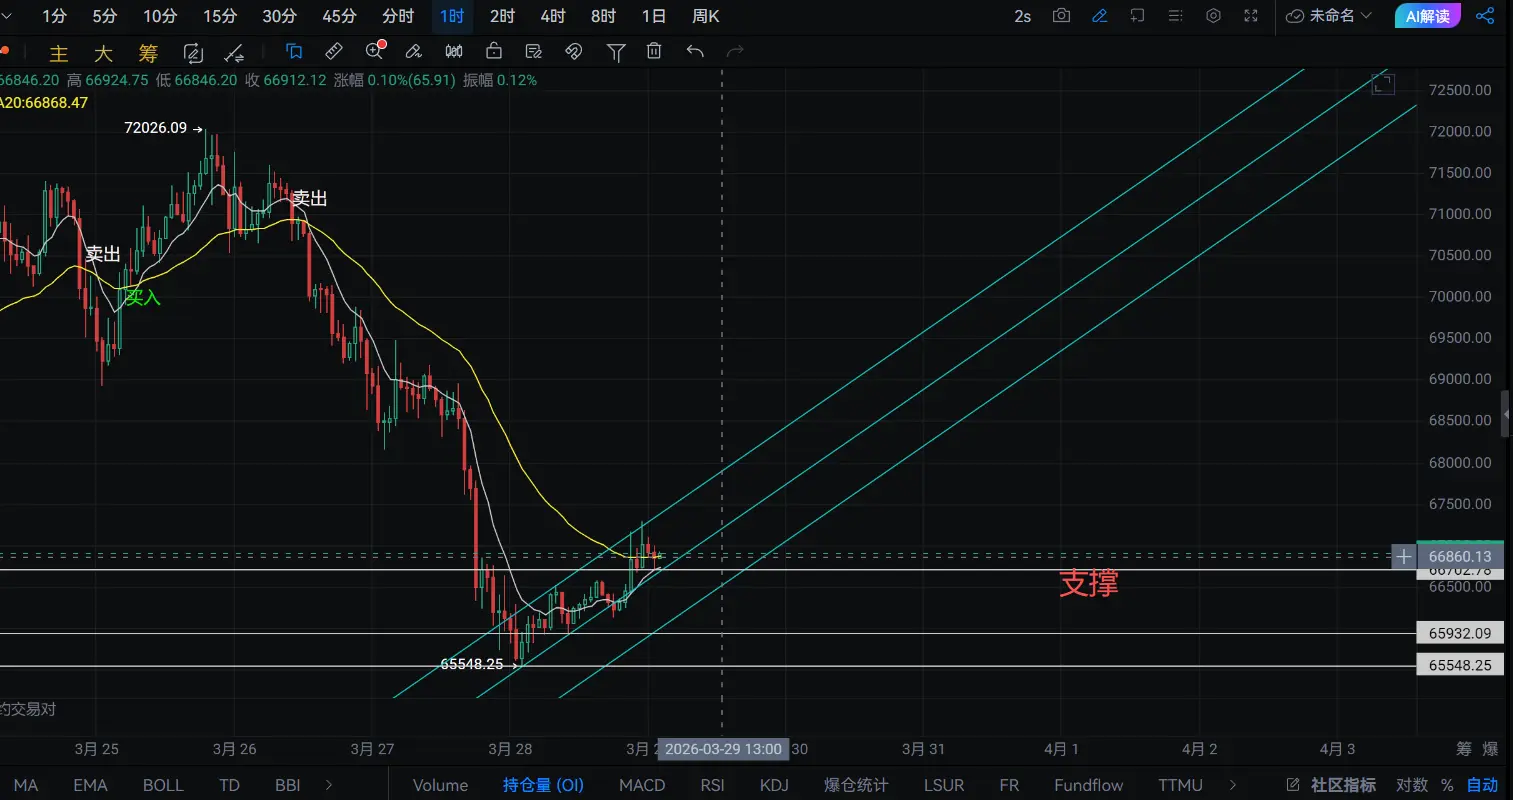Screen dimensions: 1513x800
Task: Toggle percent scale mode
Action: pyautogui.click(x=1447, y=785)
